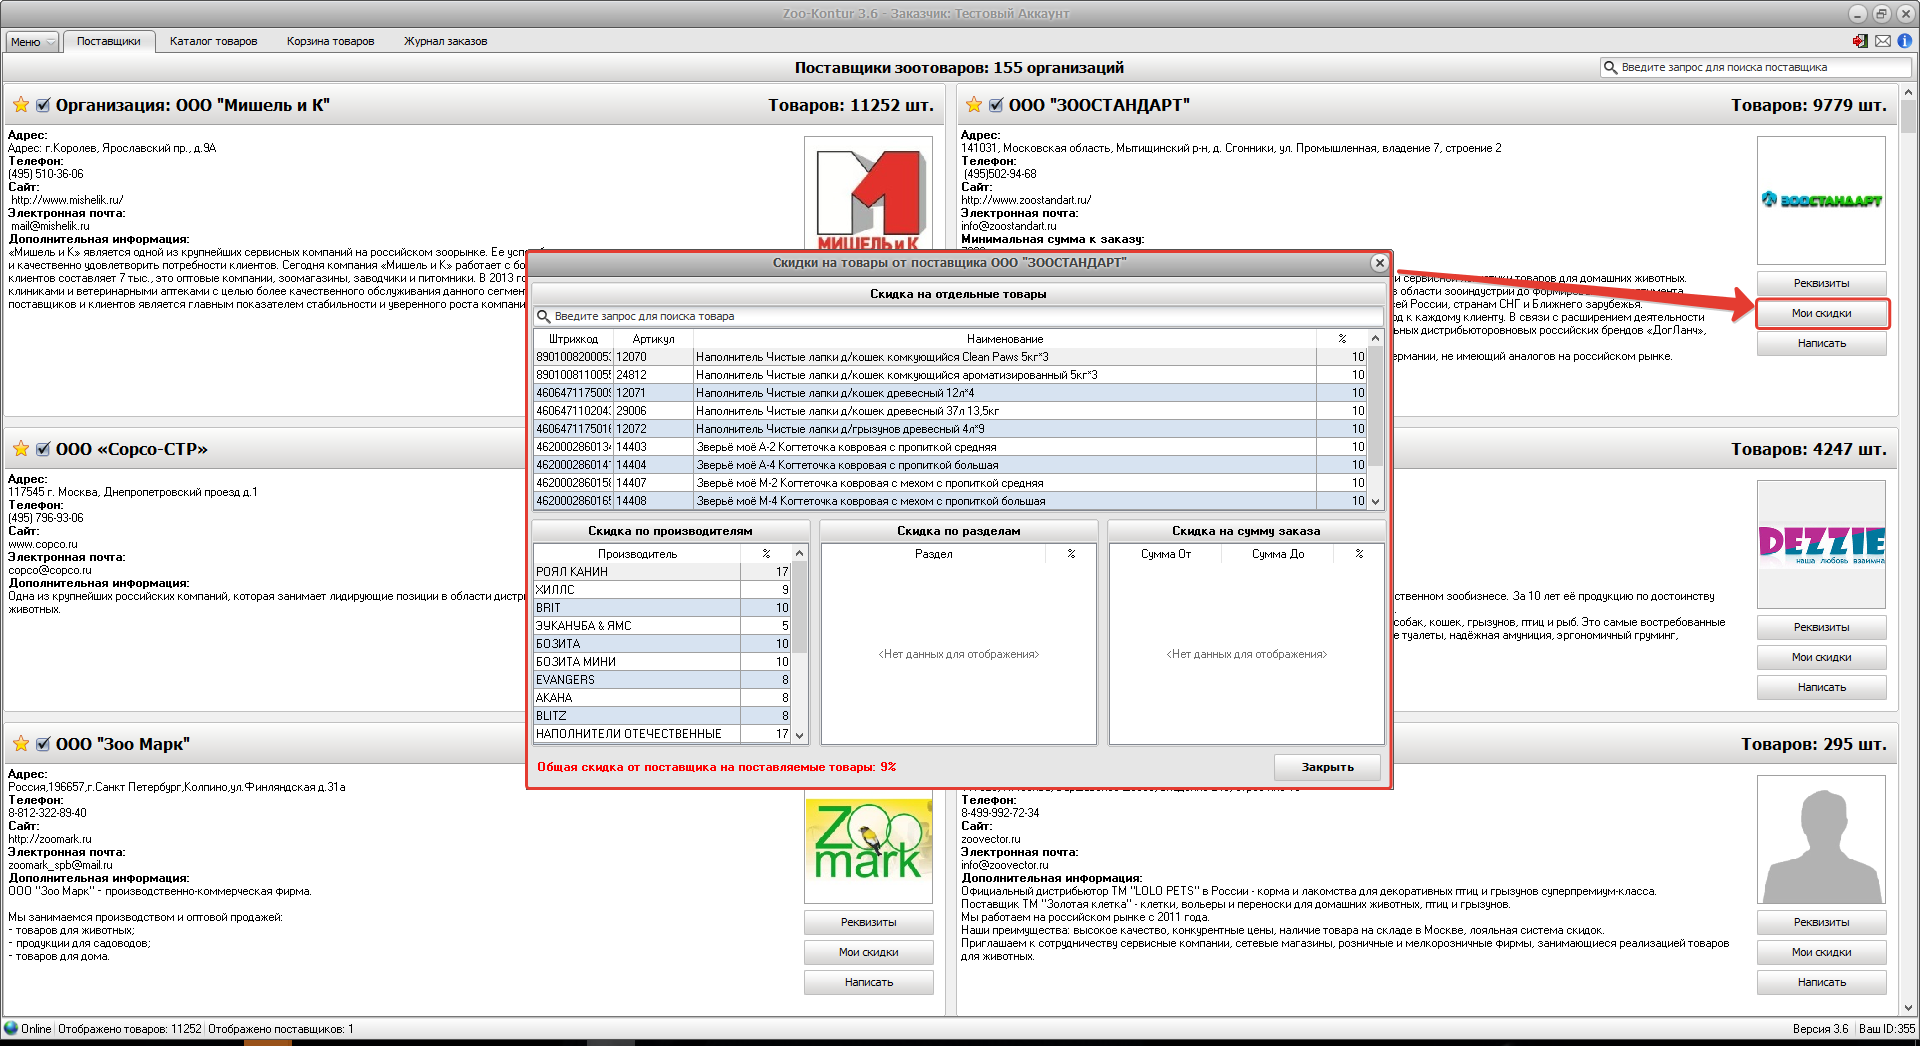Uncheck the Мишель и К supplier checkbox
The image size is (1920, 1046).
43,105
